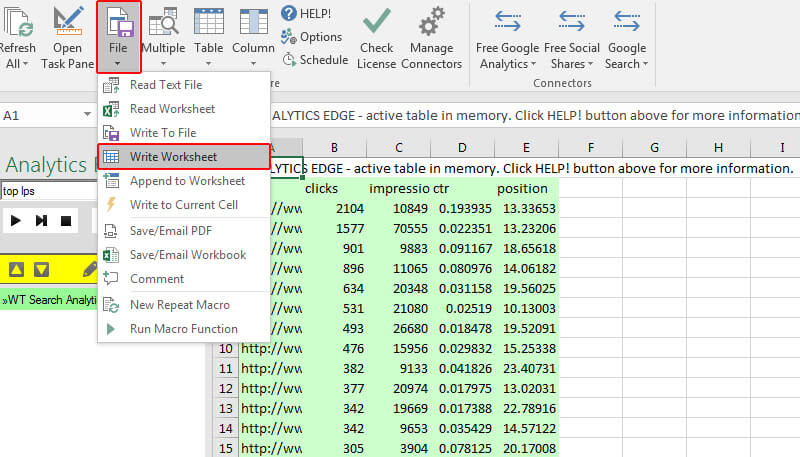
Task: Choose Save/Email Workbook menu item
Action: click(x=184, y=255)
